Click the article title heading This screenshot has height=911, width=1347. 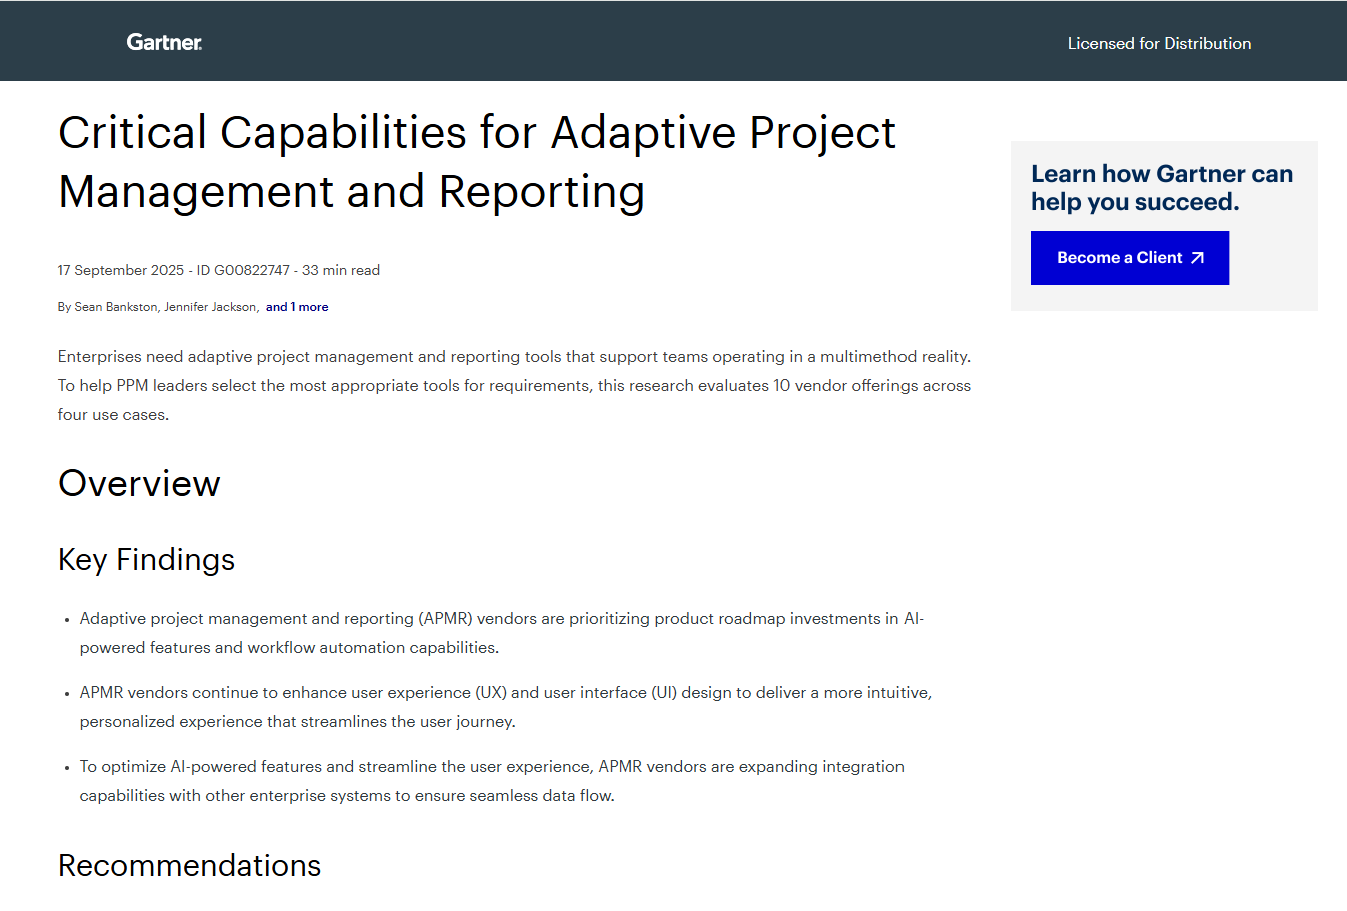[477, 162]
